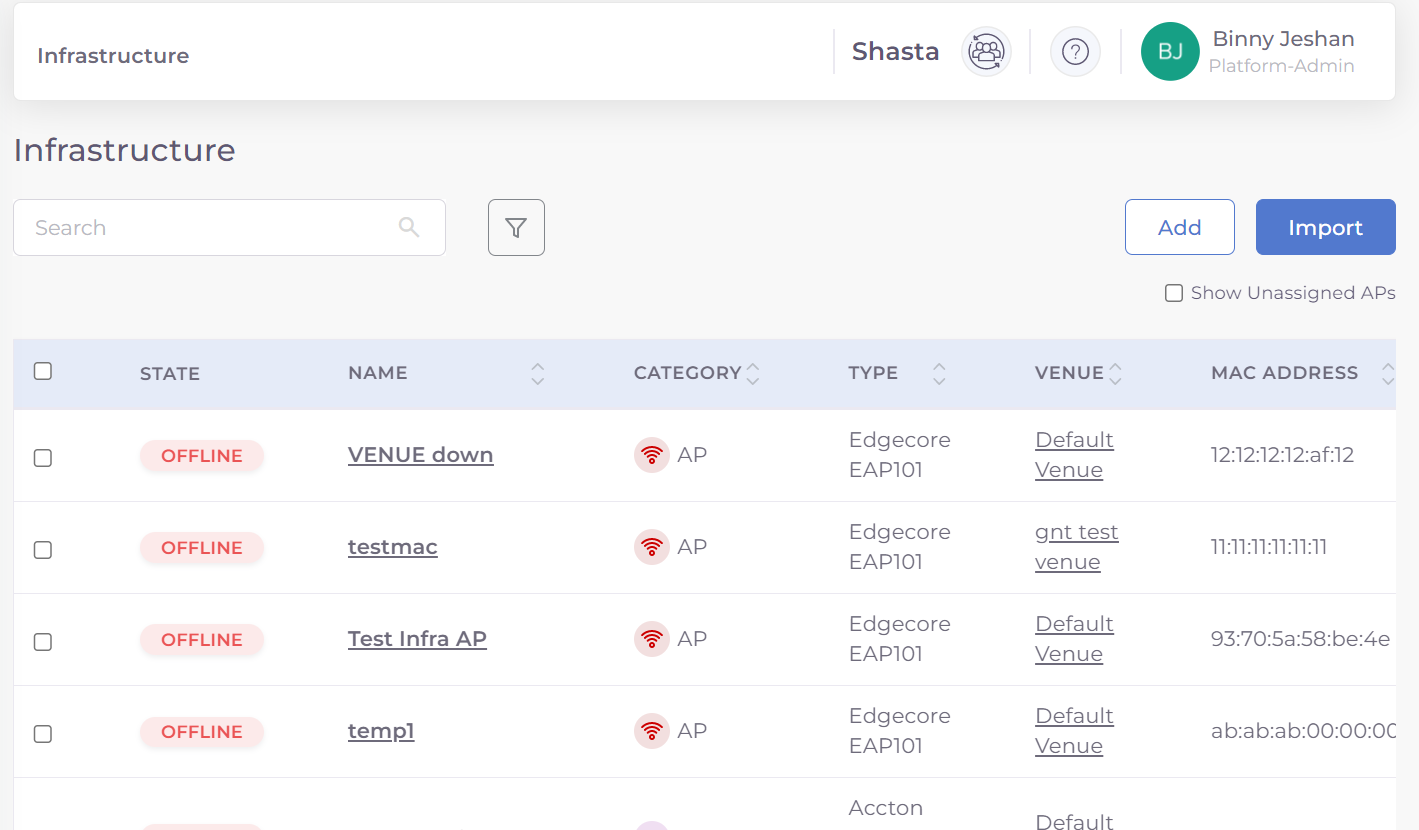Check the box for Test Infra AP row
The image size is (1419, 830).
tap(43, 642)
